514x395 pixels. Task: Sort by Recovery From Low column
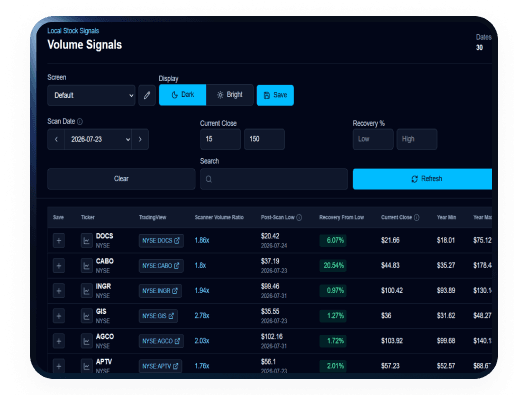tap(341, 217)
